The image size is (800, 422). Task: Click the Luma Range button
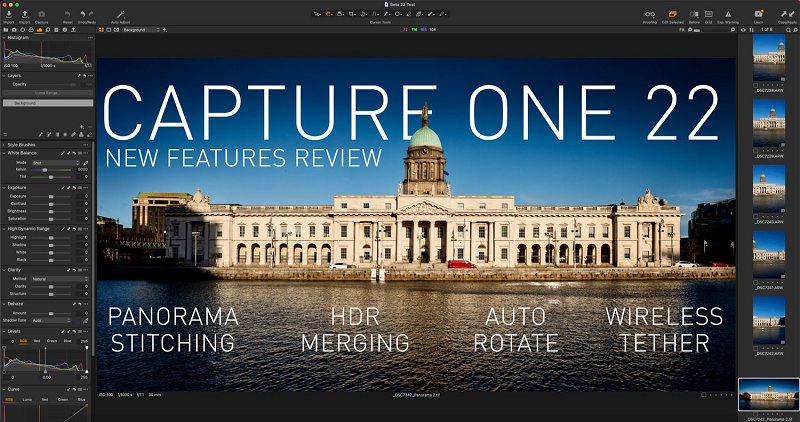pos(48,93)
